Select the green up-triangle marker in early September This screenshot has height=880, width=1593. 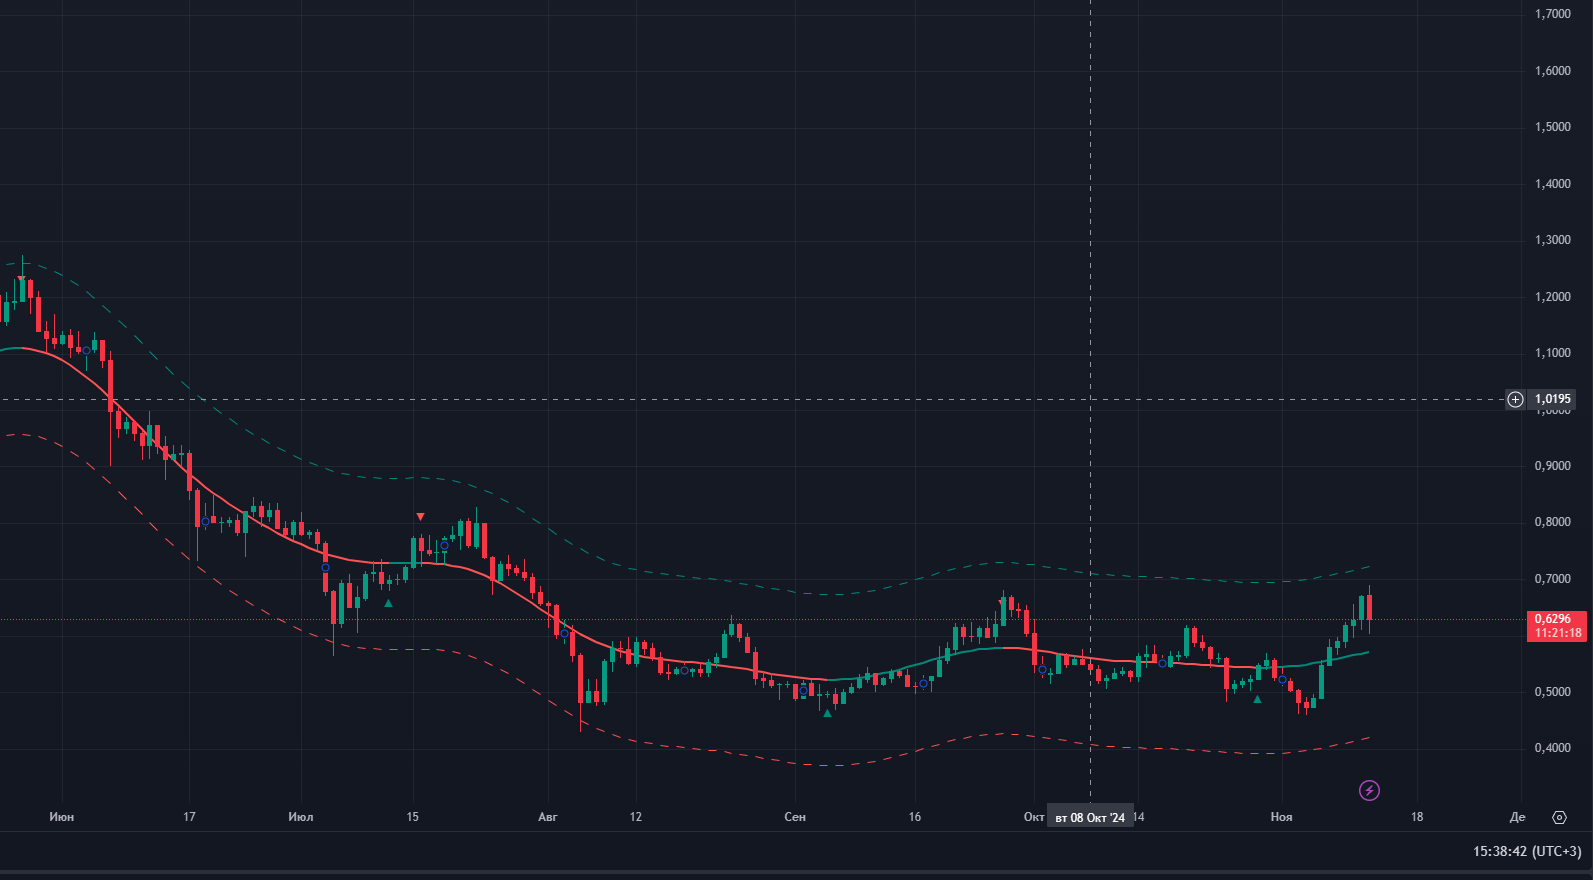tap(827, 713)
